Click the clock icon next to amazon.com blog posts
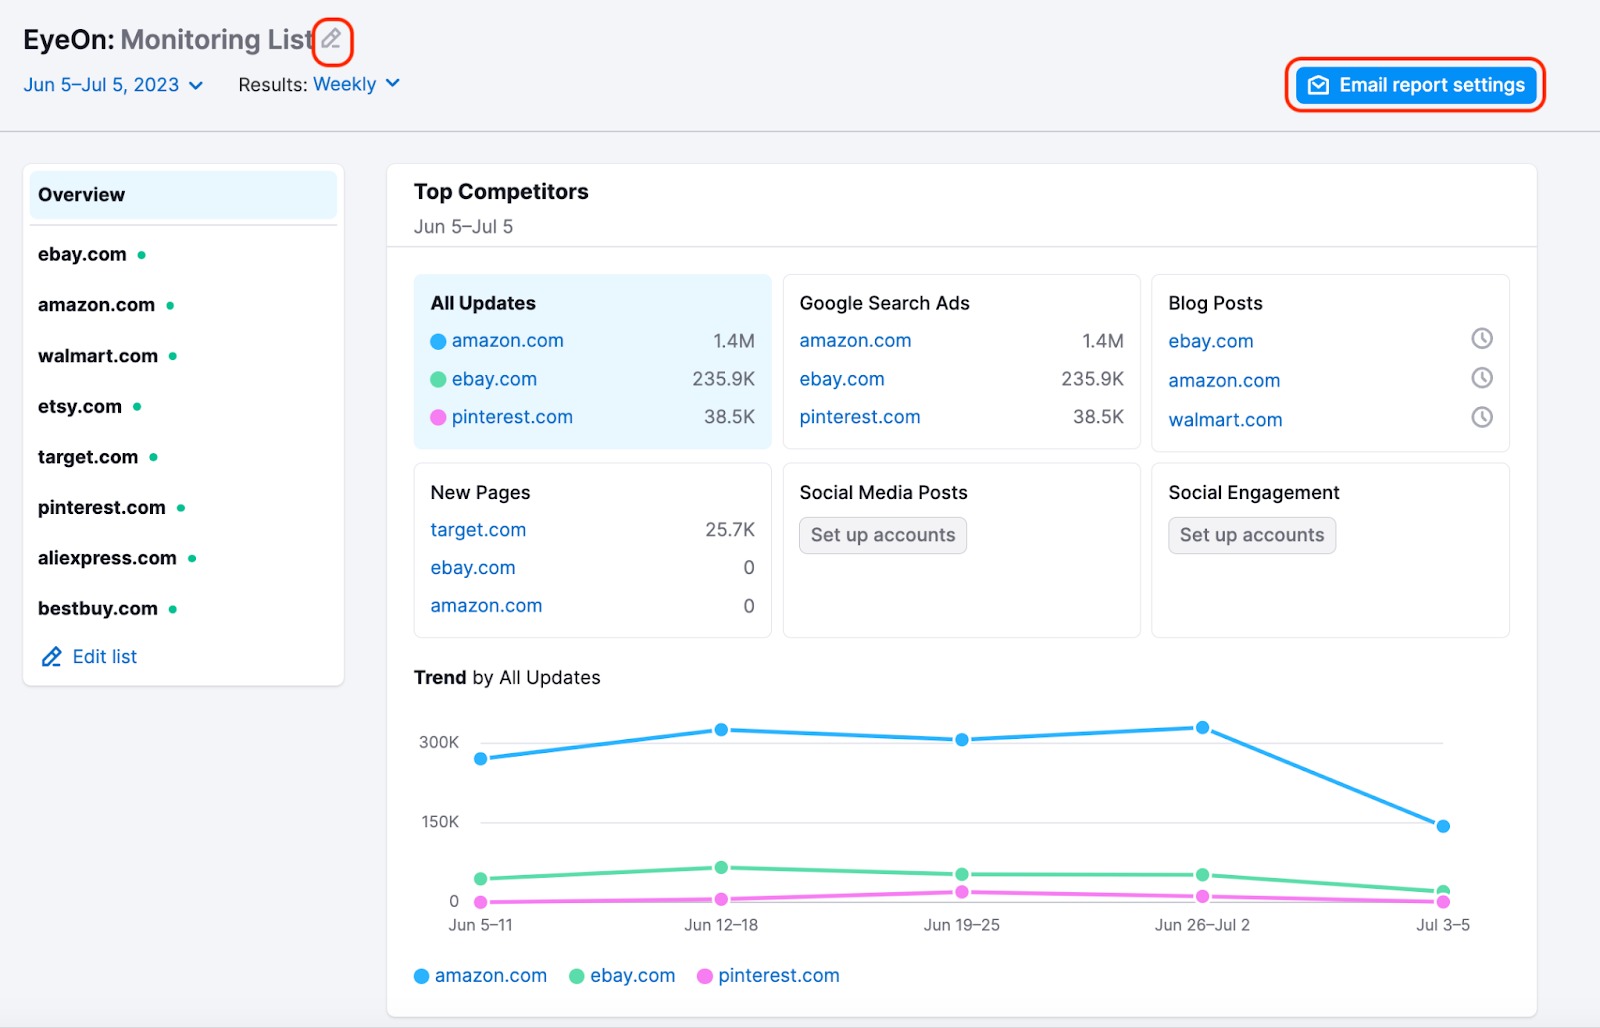The width and height of the screenshot is (1600, 1028). pyautogui.click(x=1481, y=379)
